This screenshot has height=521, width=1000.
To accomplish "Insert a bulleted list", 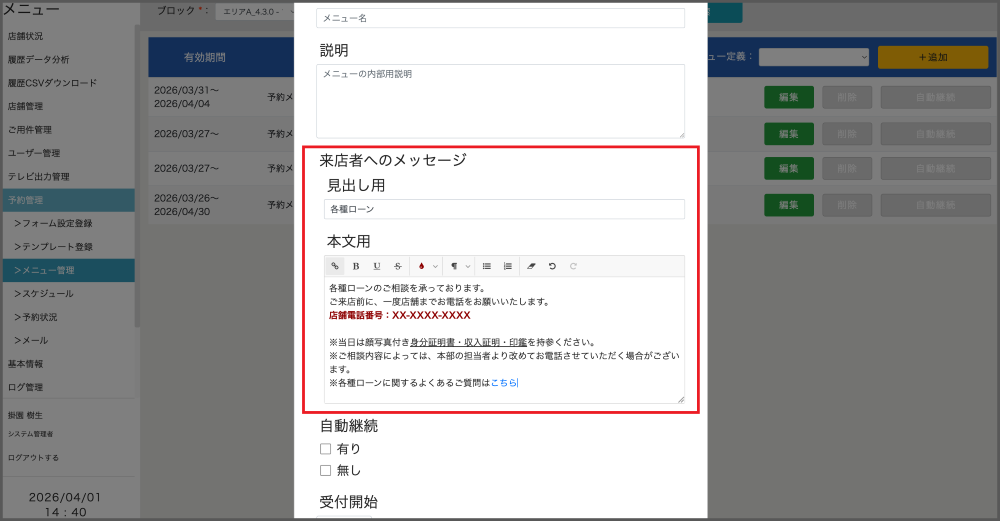I will pos(487,266).
